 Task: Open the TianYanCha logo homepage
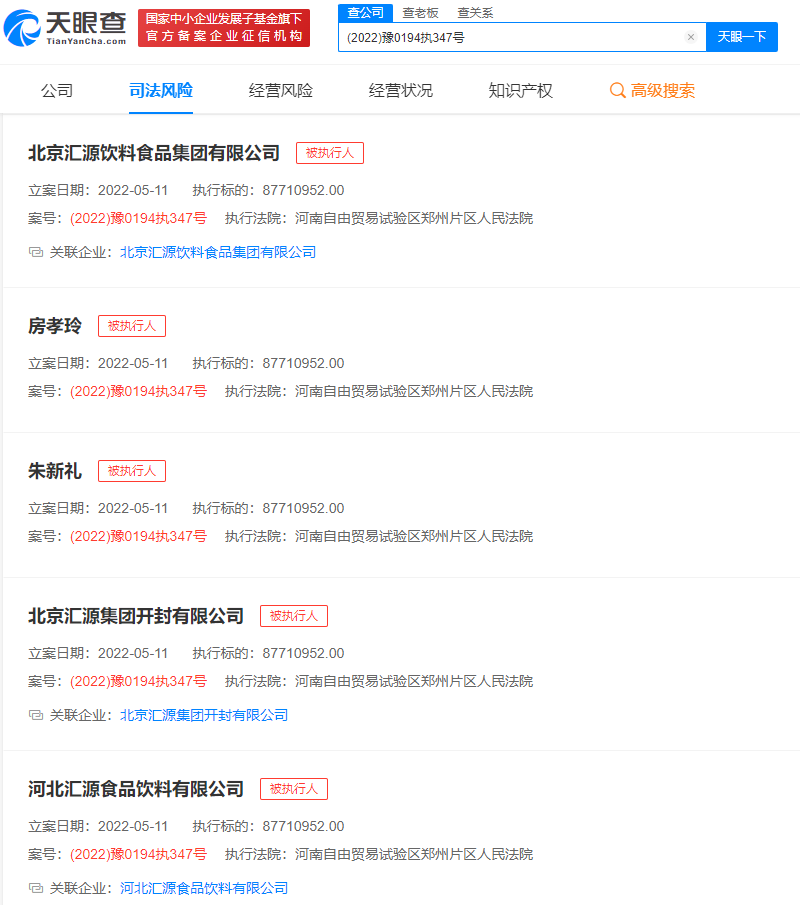click(65, 28)
